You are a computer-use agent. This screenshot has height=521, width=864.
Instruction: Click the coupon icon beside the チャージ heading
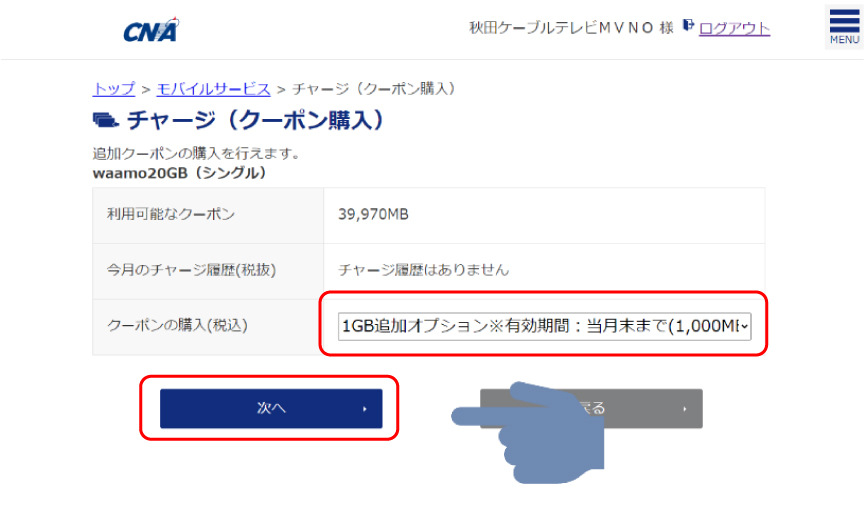click(x=105, y=120)
